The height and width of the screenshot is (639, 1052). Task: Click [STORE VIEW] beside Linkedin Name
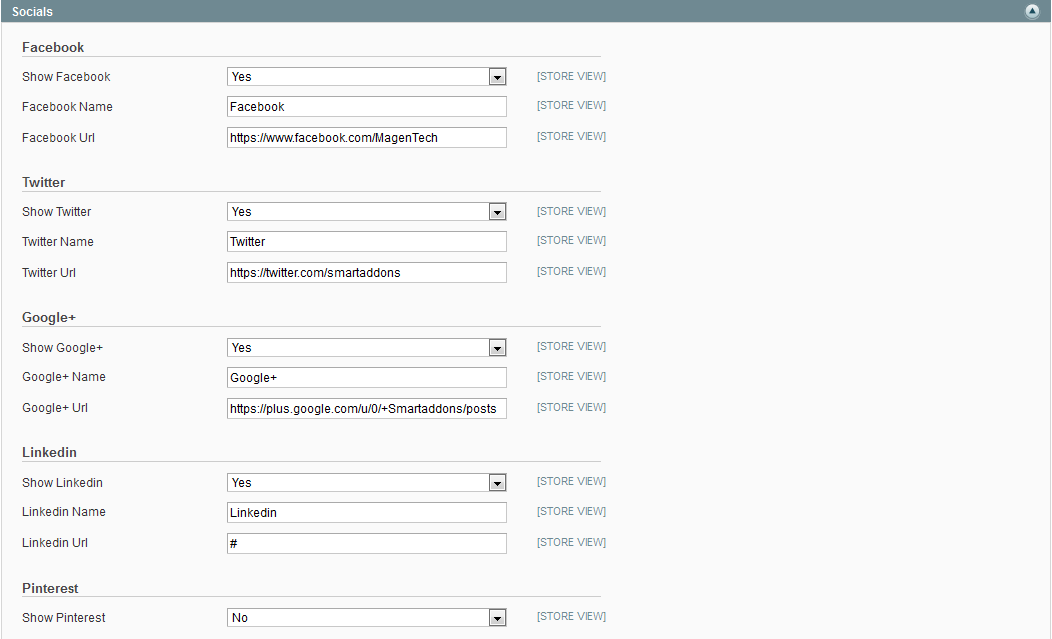pyautogui.click(x=572, y=511)
